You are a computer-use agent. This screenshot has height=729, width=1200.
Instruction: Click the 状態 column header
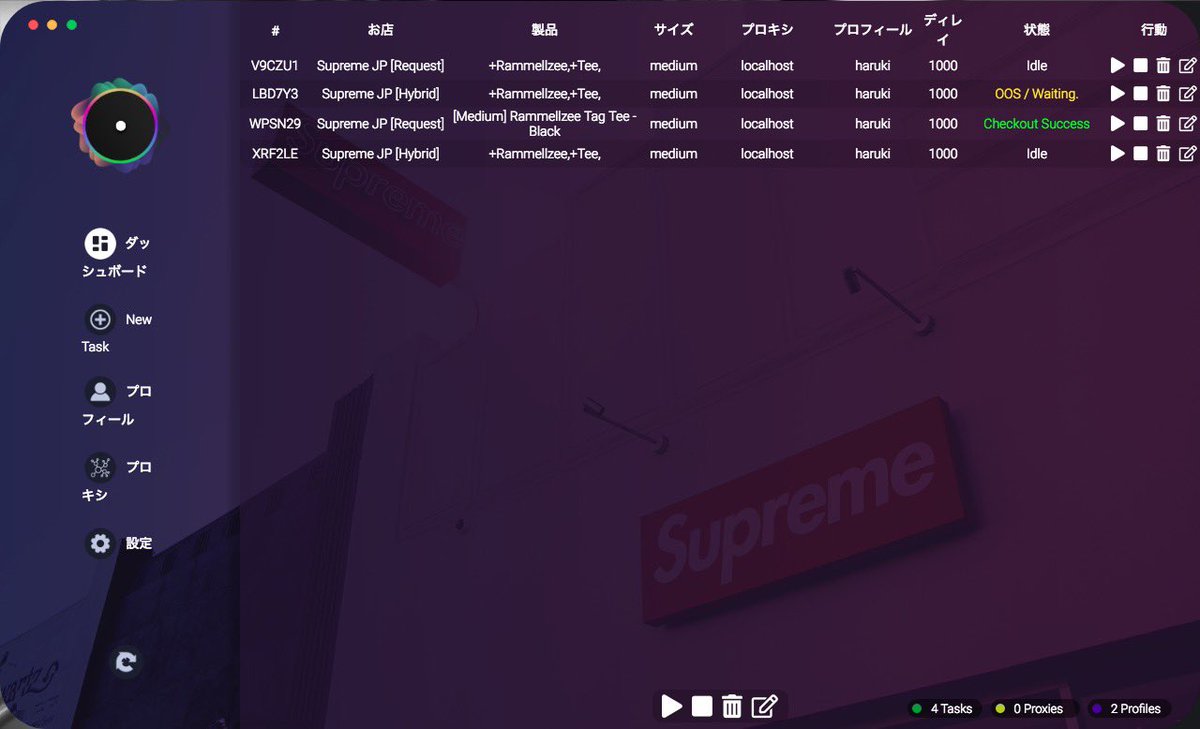pos(1037,30)
